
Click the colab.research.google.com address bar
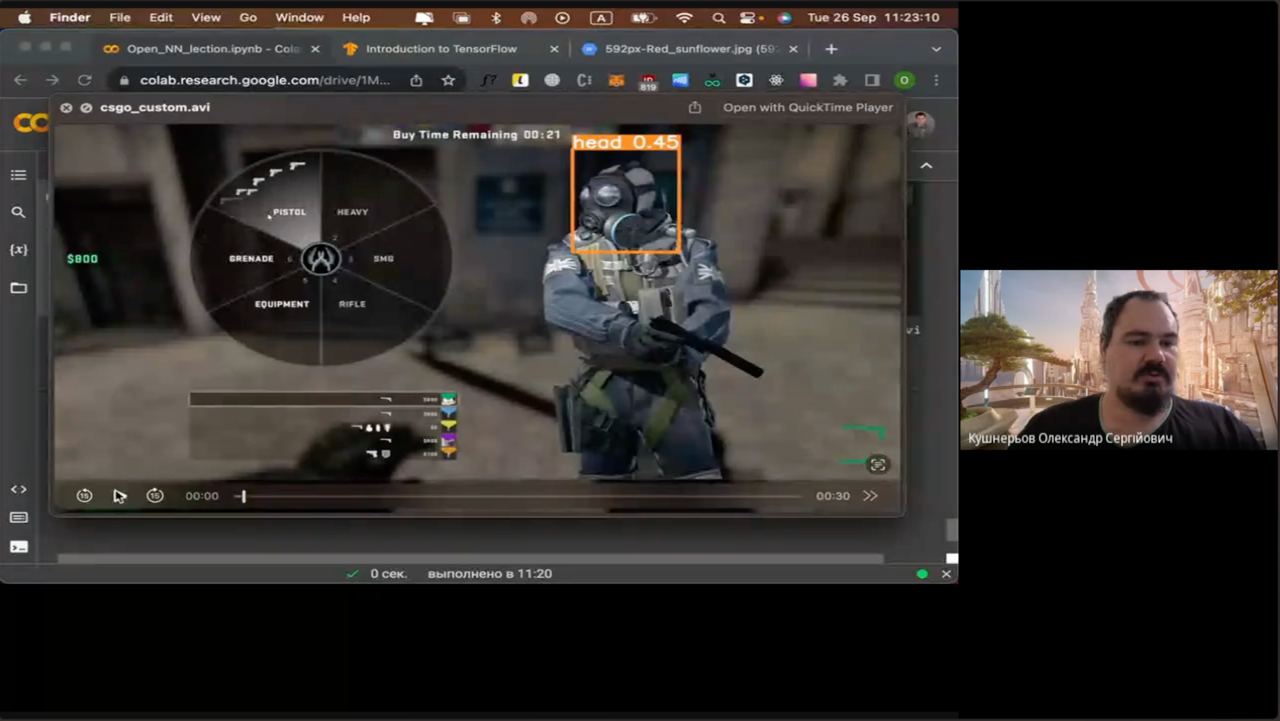coord(265,80)
